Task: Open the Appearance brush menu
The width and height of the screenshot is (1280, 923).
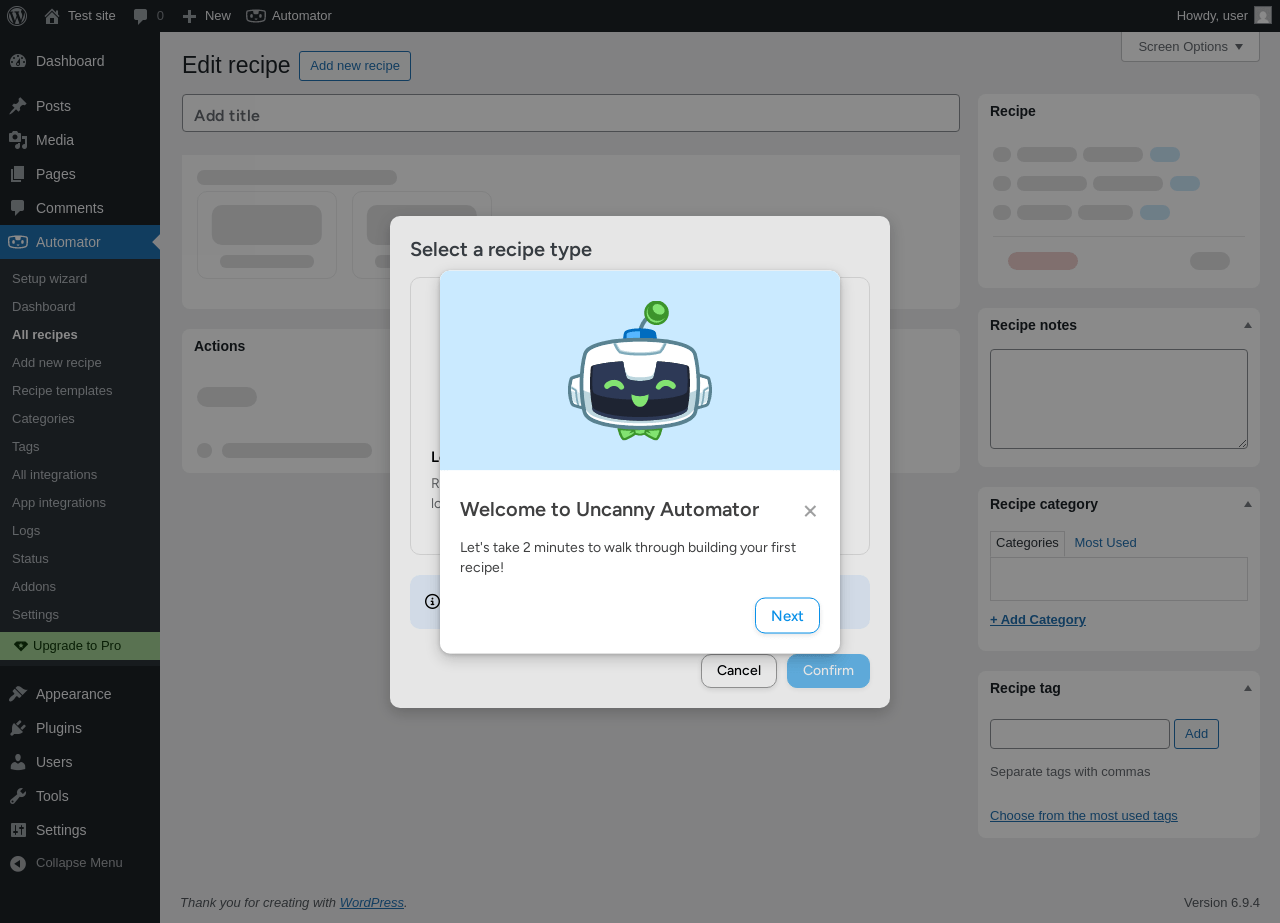Action: [x=80, y=694]
